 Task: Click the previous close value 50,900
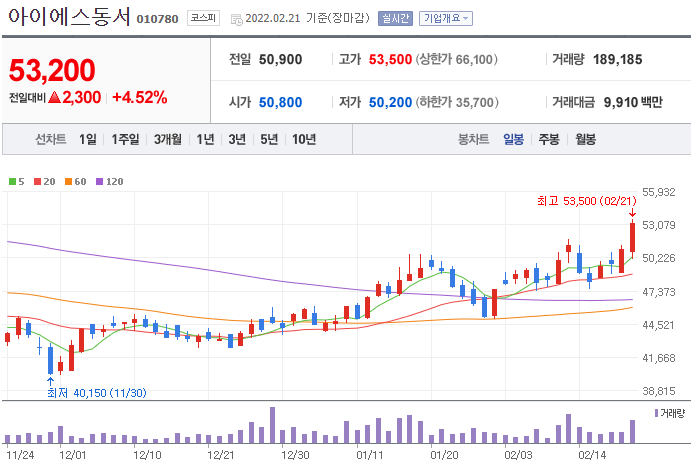pyautogui.click(x=280, y=59)
